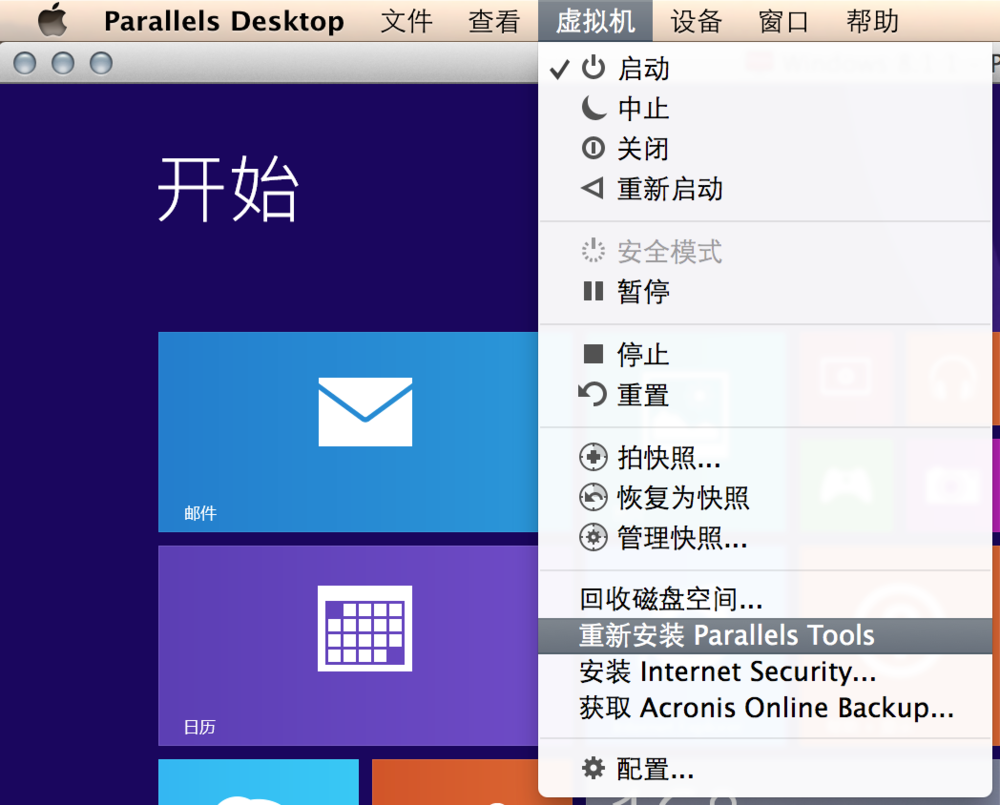The height and width of the screenshot is (805, 1000).
Task: Open the 日历 calendar tile
Action: 348,646
